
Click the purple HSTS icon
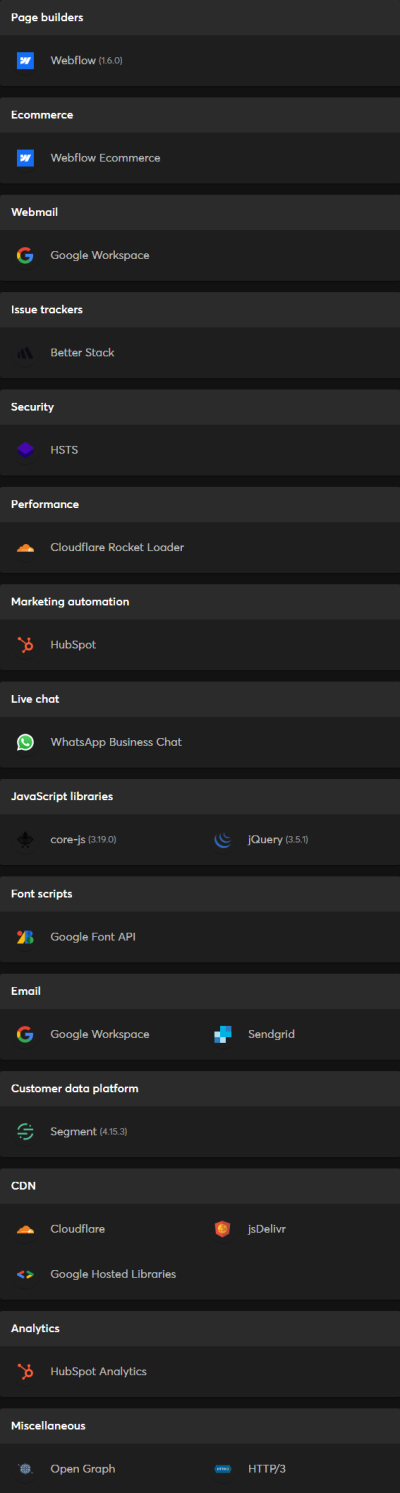(26, 450)
